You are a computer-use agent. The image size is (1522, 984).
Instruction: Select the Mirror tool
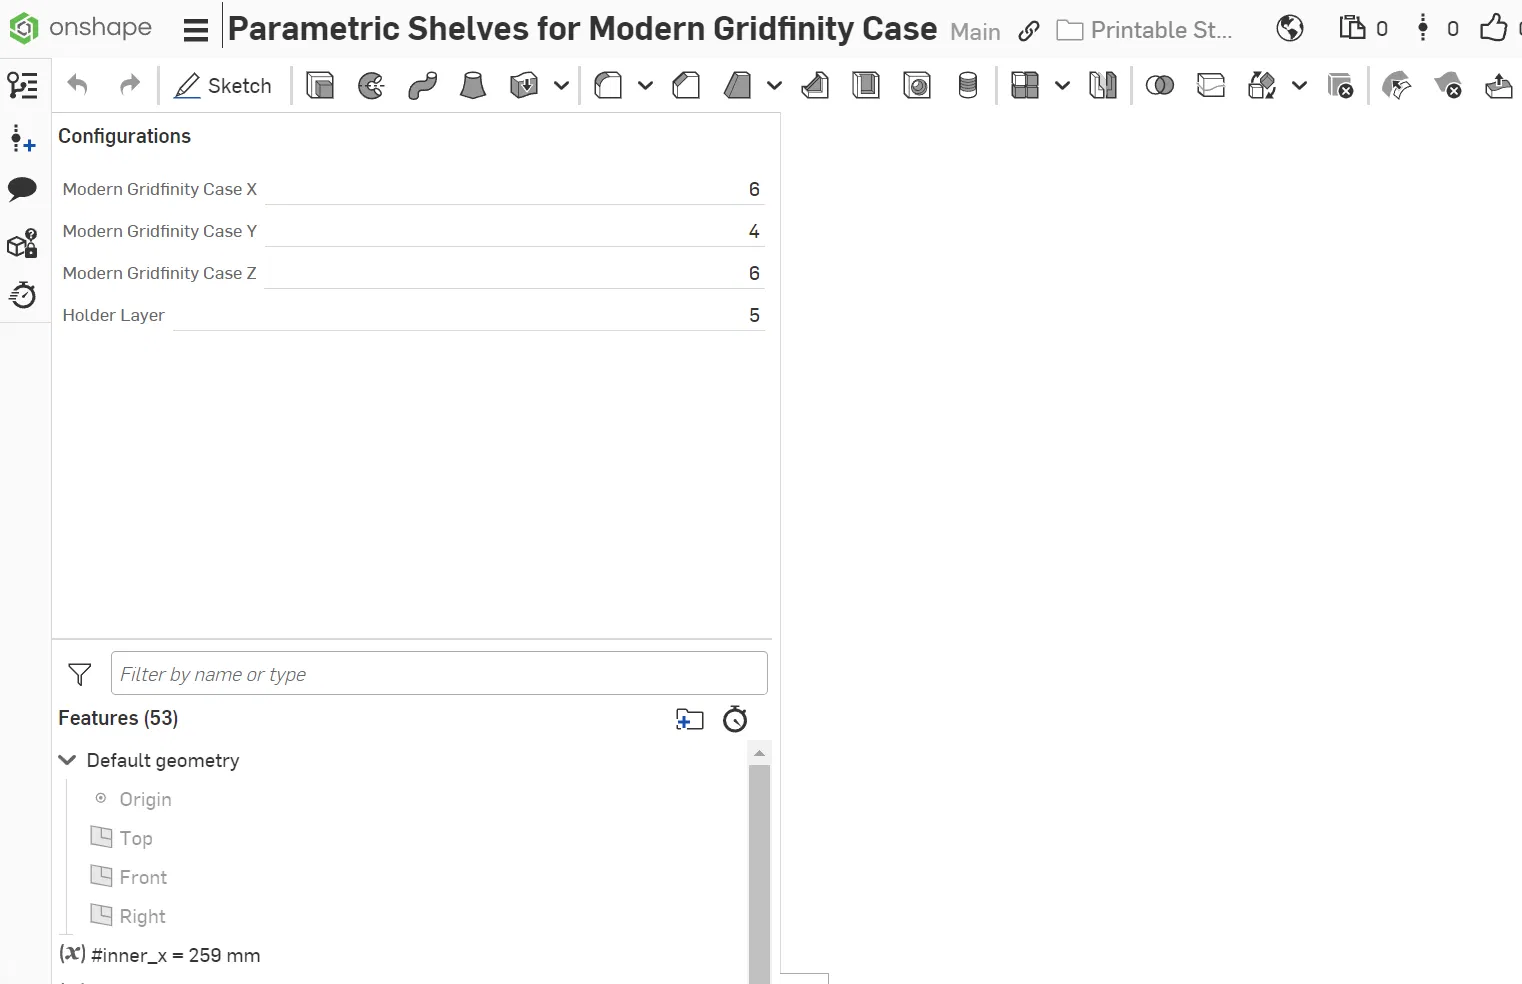pyautogui.click(x=1103, y=86)
